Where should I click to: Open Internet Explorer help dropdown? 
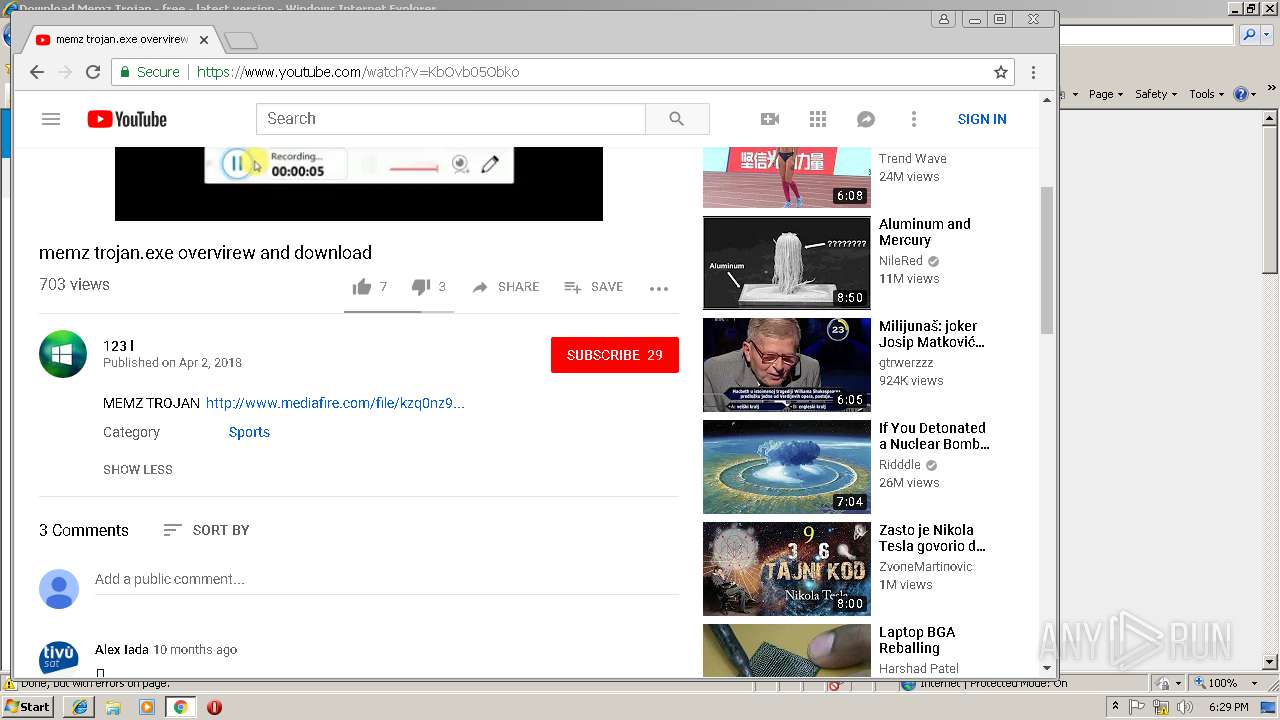pos(1245,94)
